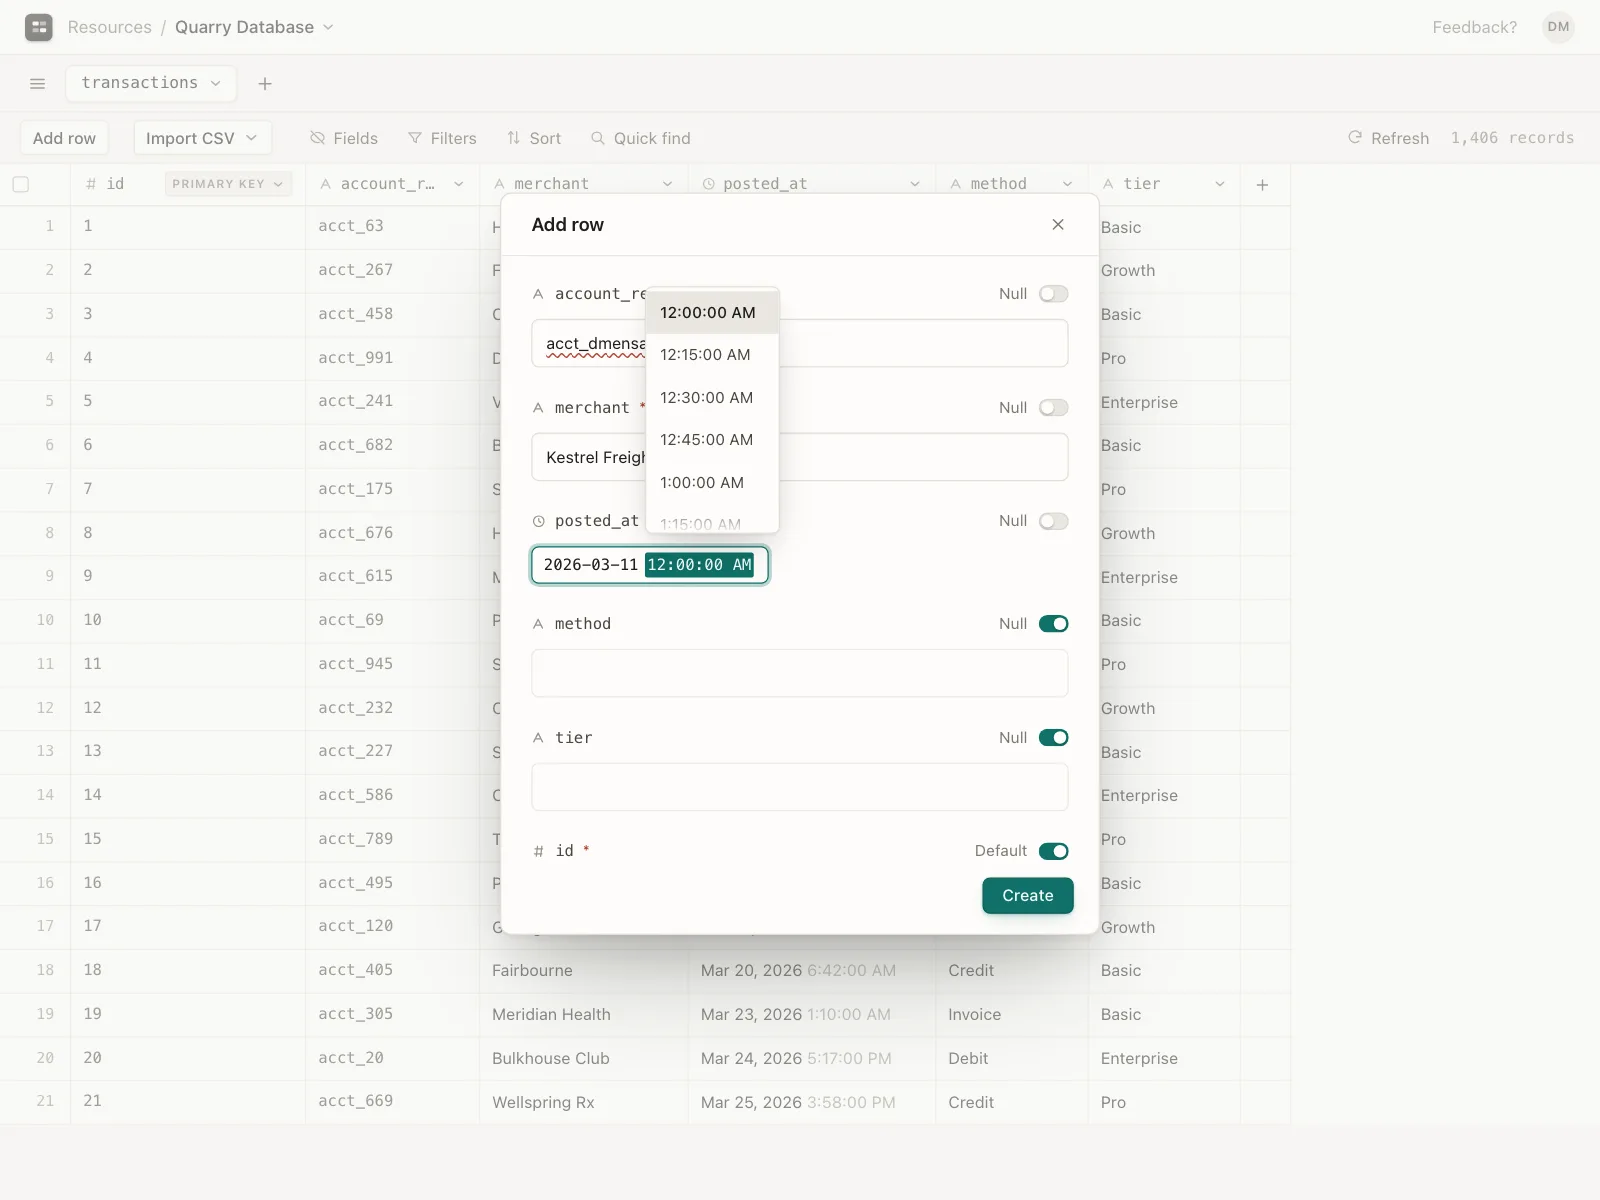Select 12:45:00 AM time option

(712, 440)
